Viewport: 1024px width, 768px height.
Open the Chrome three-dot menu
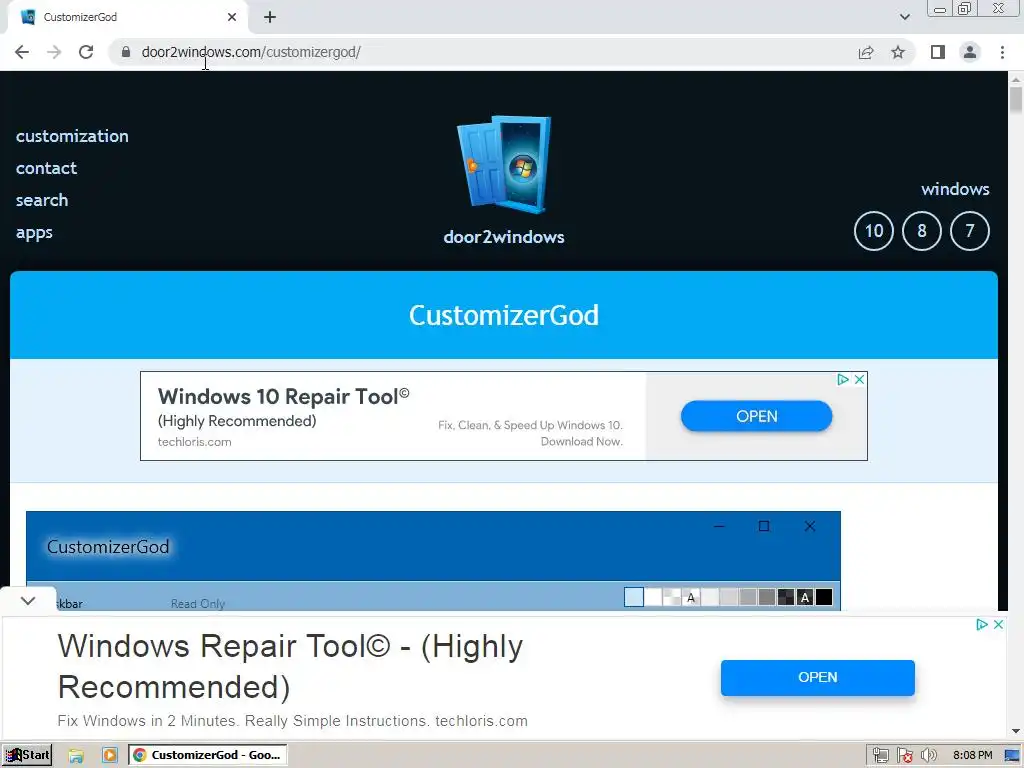coord(1002,52)
